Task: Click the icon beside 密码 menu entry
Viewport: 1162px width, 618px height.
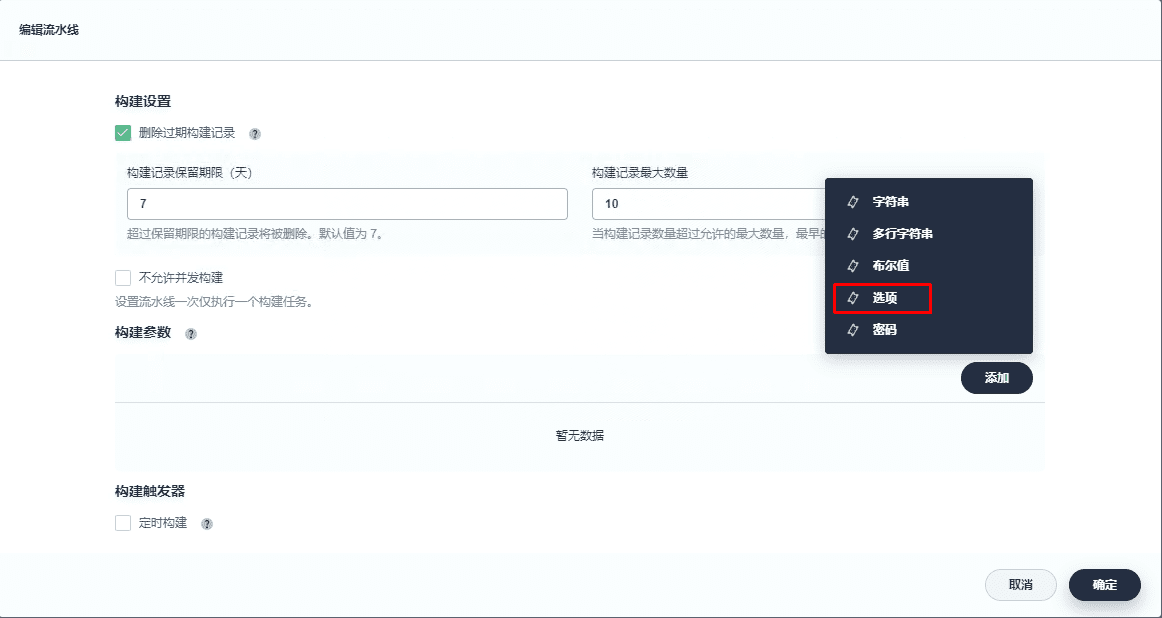Action: (853, 330)
